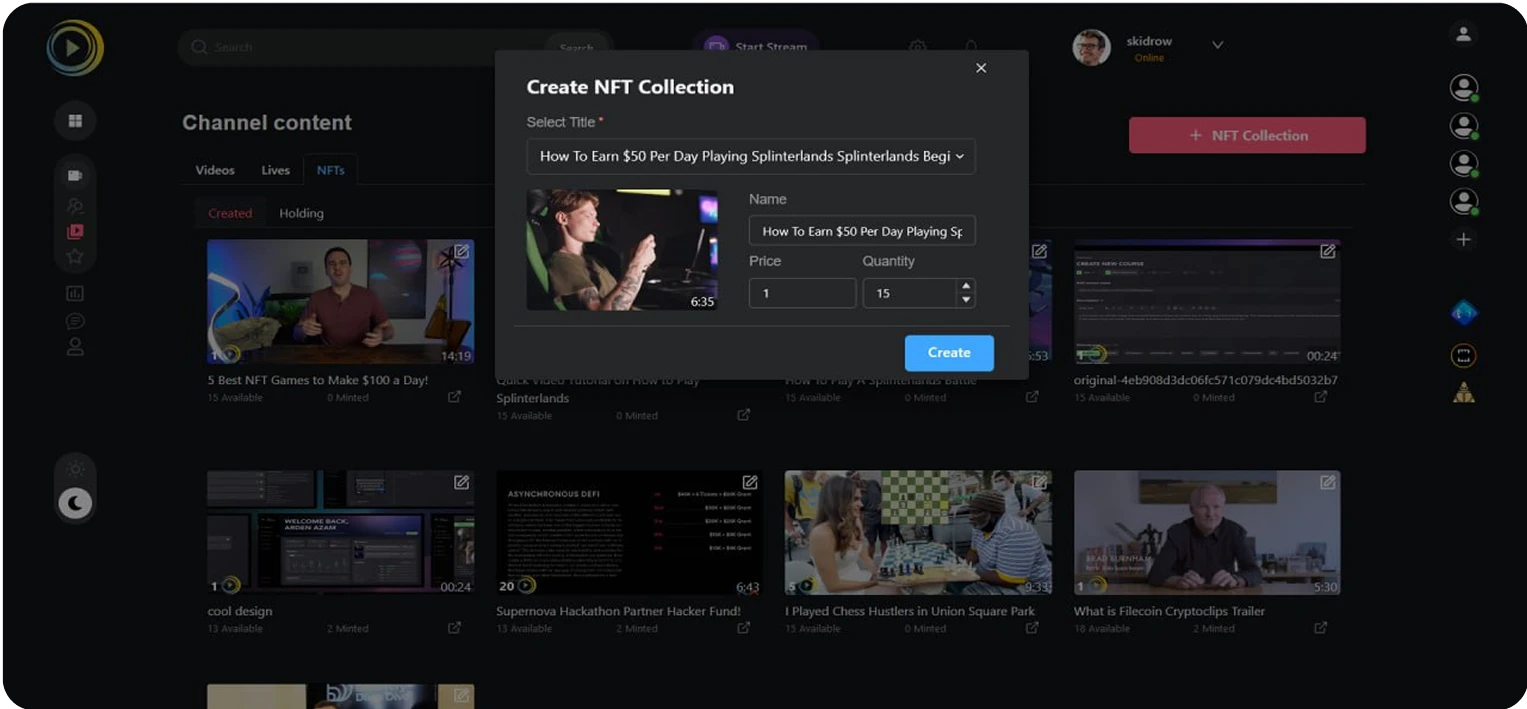The image size is (1527, 709).
Task: Click the Start Stream button
Action: (x=756, y=47)
